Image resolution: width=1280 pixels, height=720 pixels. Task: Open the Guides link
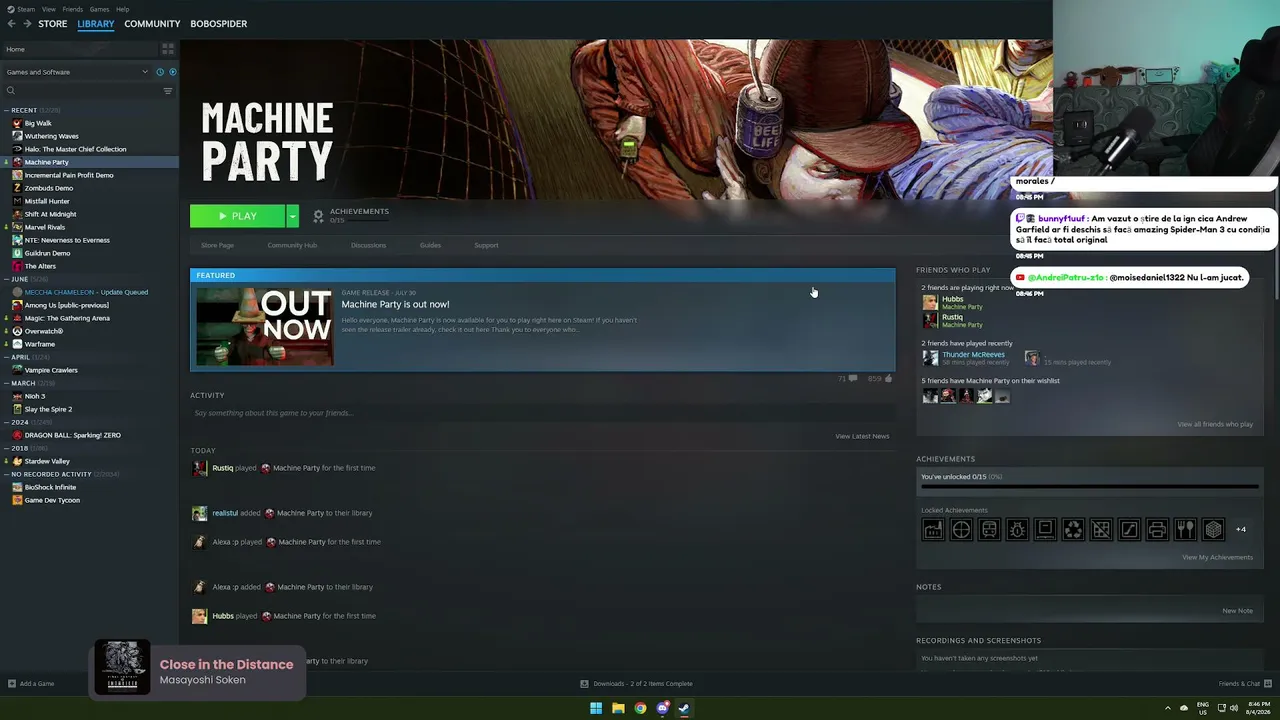pyautogui.click(x=430, y=245)
